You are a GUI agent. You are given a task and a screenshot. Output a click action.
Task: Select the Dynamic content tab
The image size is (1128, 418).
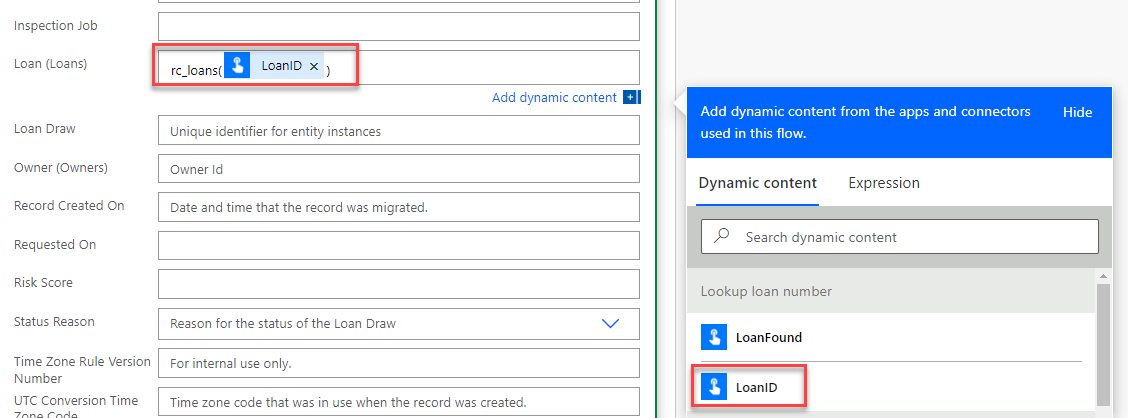pos(757,183)
